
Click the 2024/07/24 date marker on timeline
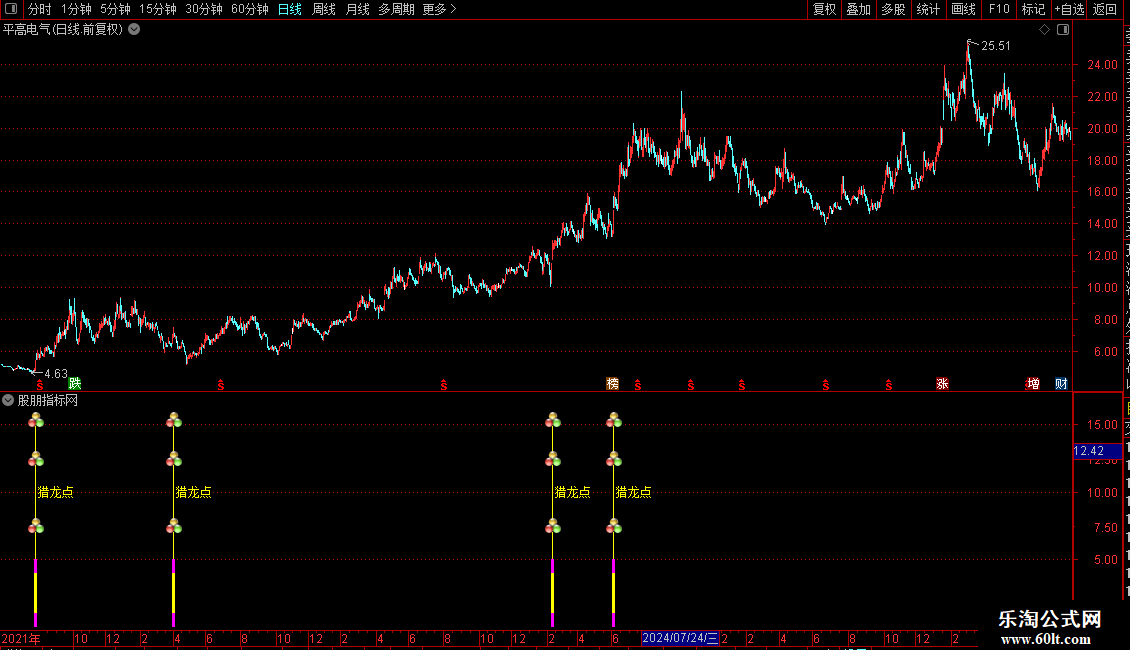click(x=680, y=638)
